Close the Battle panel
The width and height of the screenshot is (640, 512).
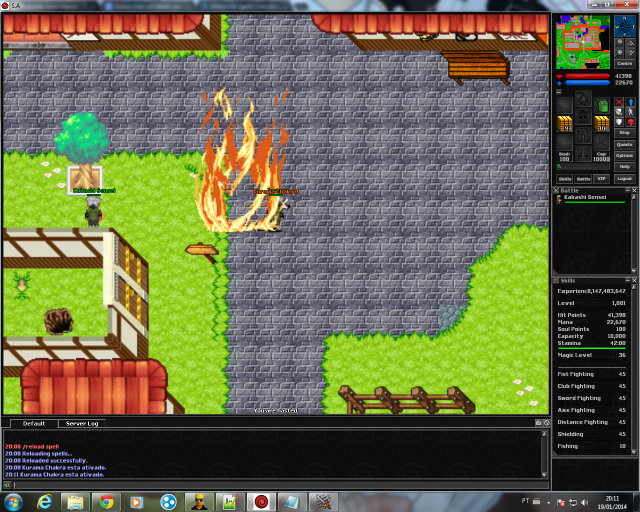click(634, 190)
